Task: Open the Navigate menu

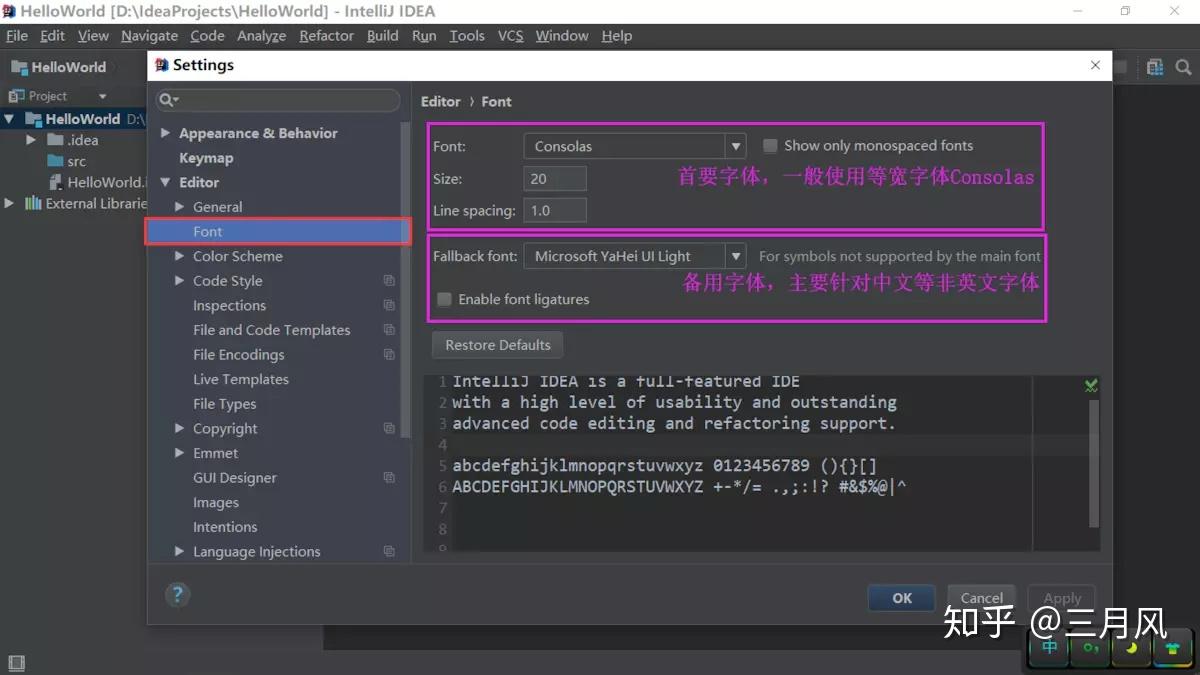Action: [x=149, y=35]
